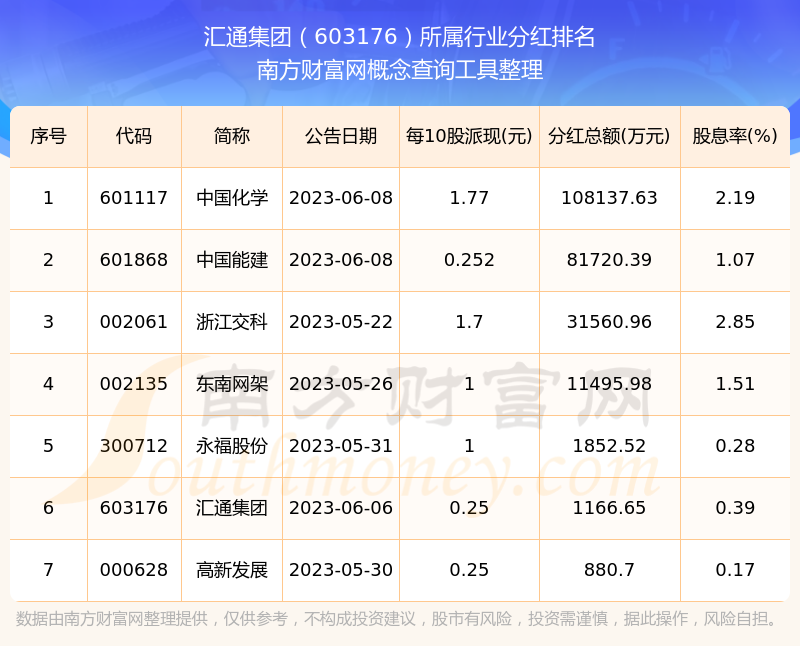The width and height of the screenshot is (800, 668).
Task: Select stock name '中国能建'
Action: (232, 260)
